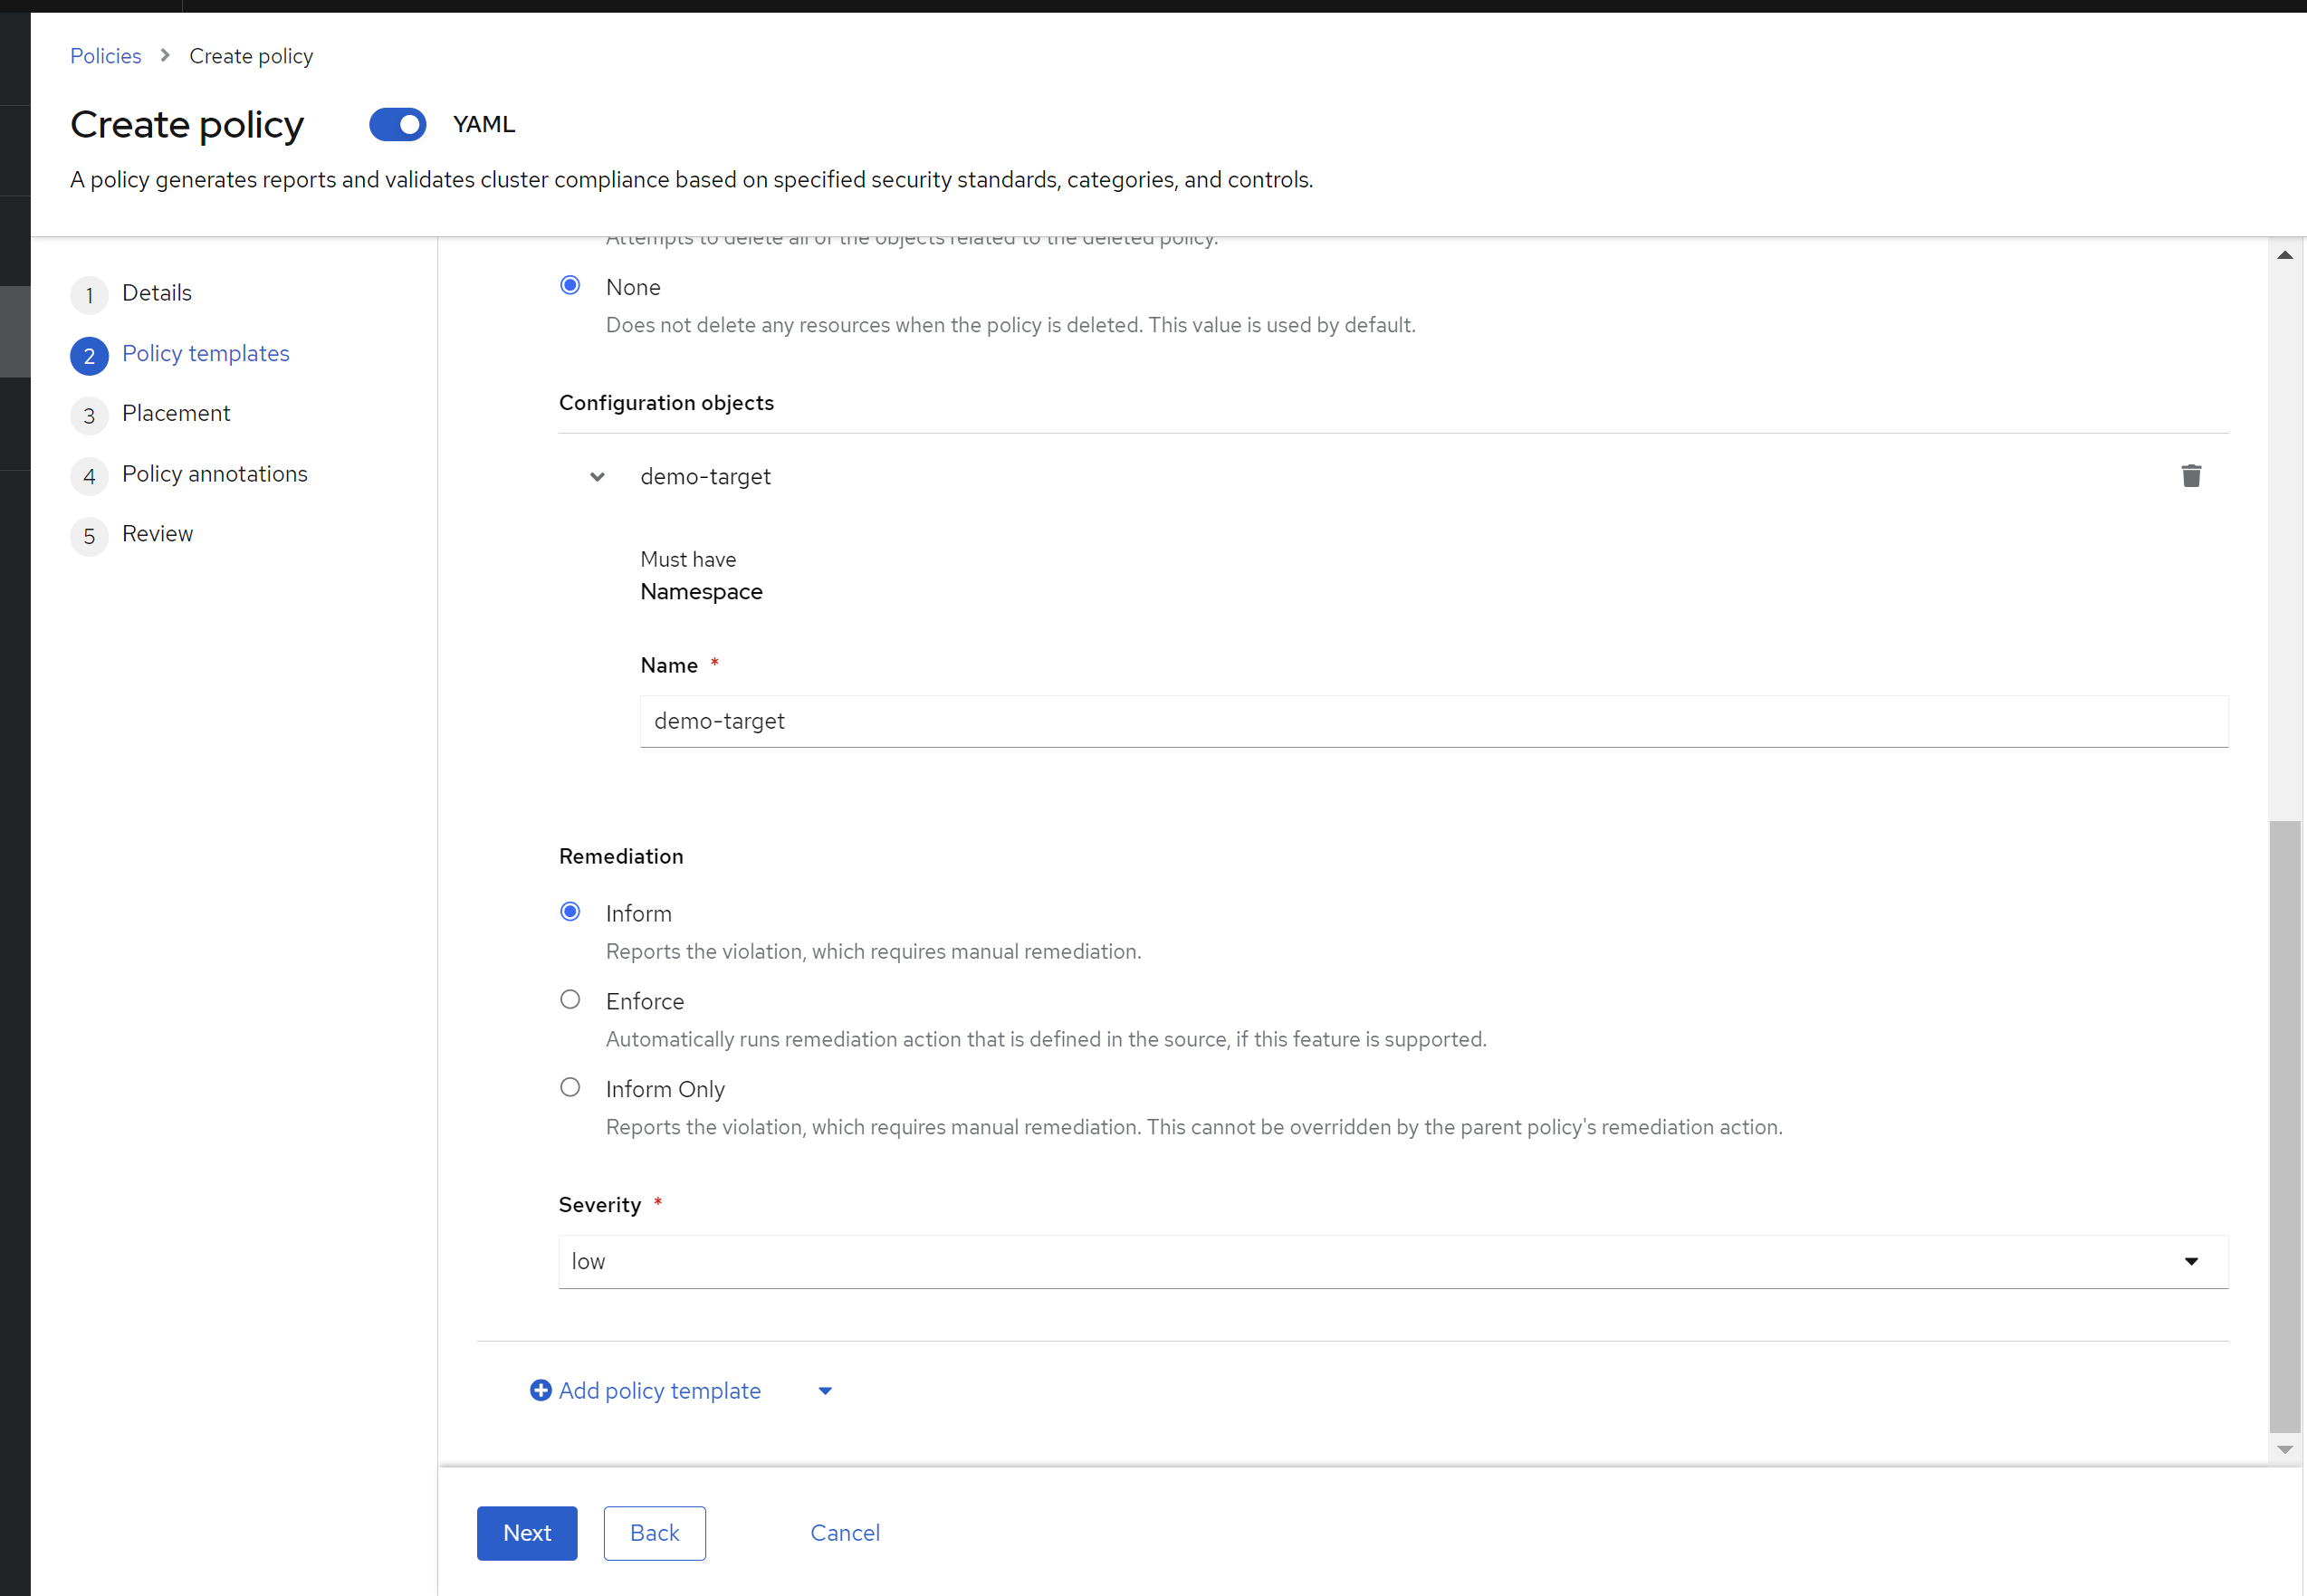Image resolution: width=2307 pixels, height=1596 pixels.
Task: Select the Enforce remediation option
Action: [570, 999]
